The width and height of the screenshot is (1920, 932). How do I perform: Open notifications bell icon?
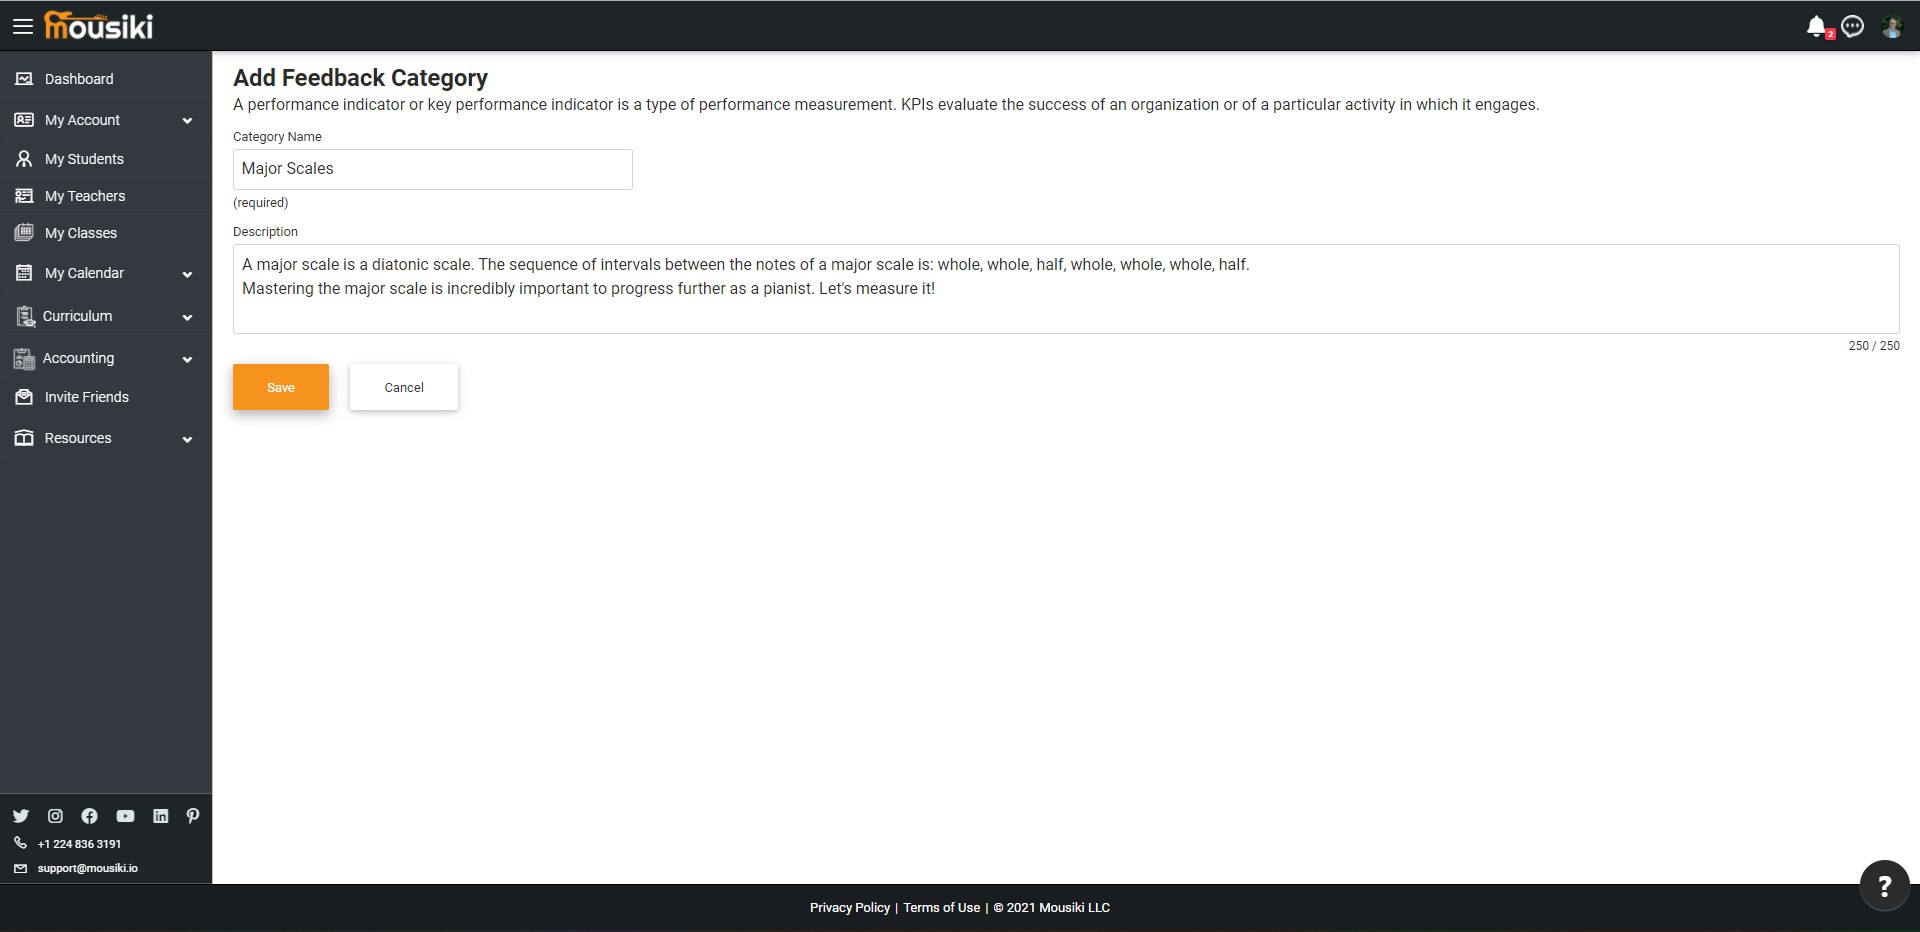[x=1817, y=27]
